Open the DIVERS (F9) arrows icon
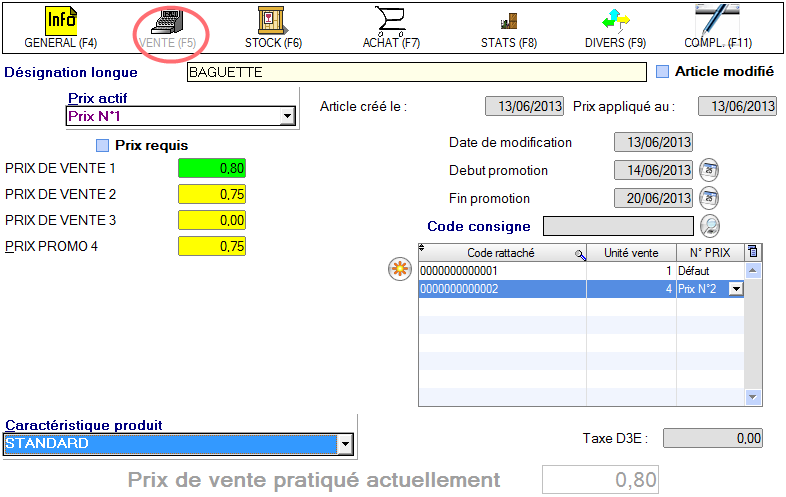The height and width of the screenshot is (497, 786). (616, 21)
